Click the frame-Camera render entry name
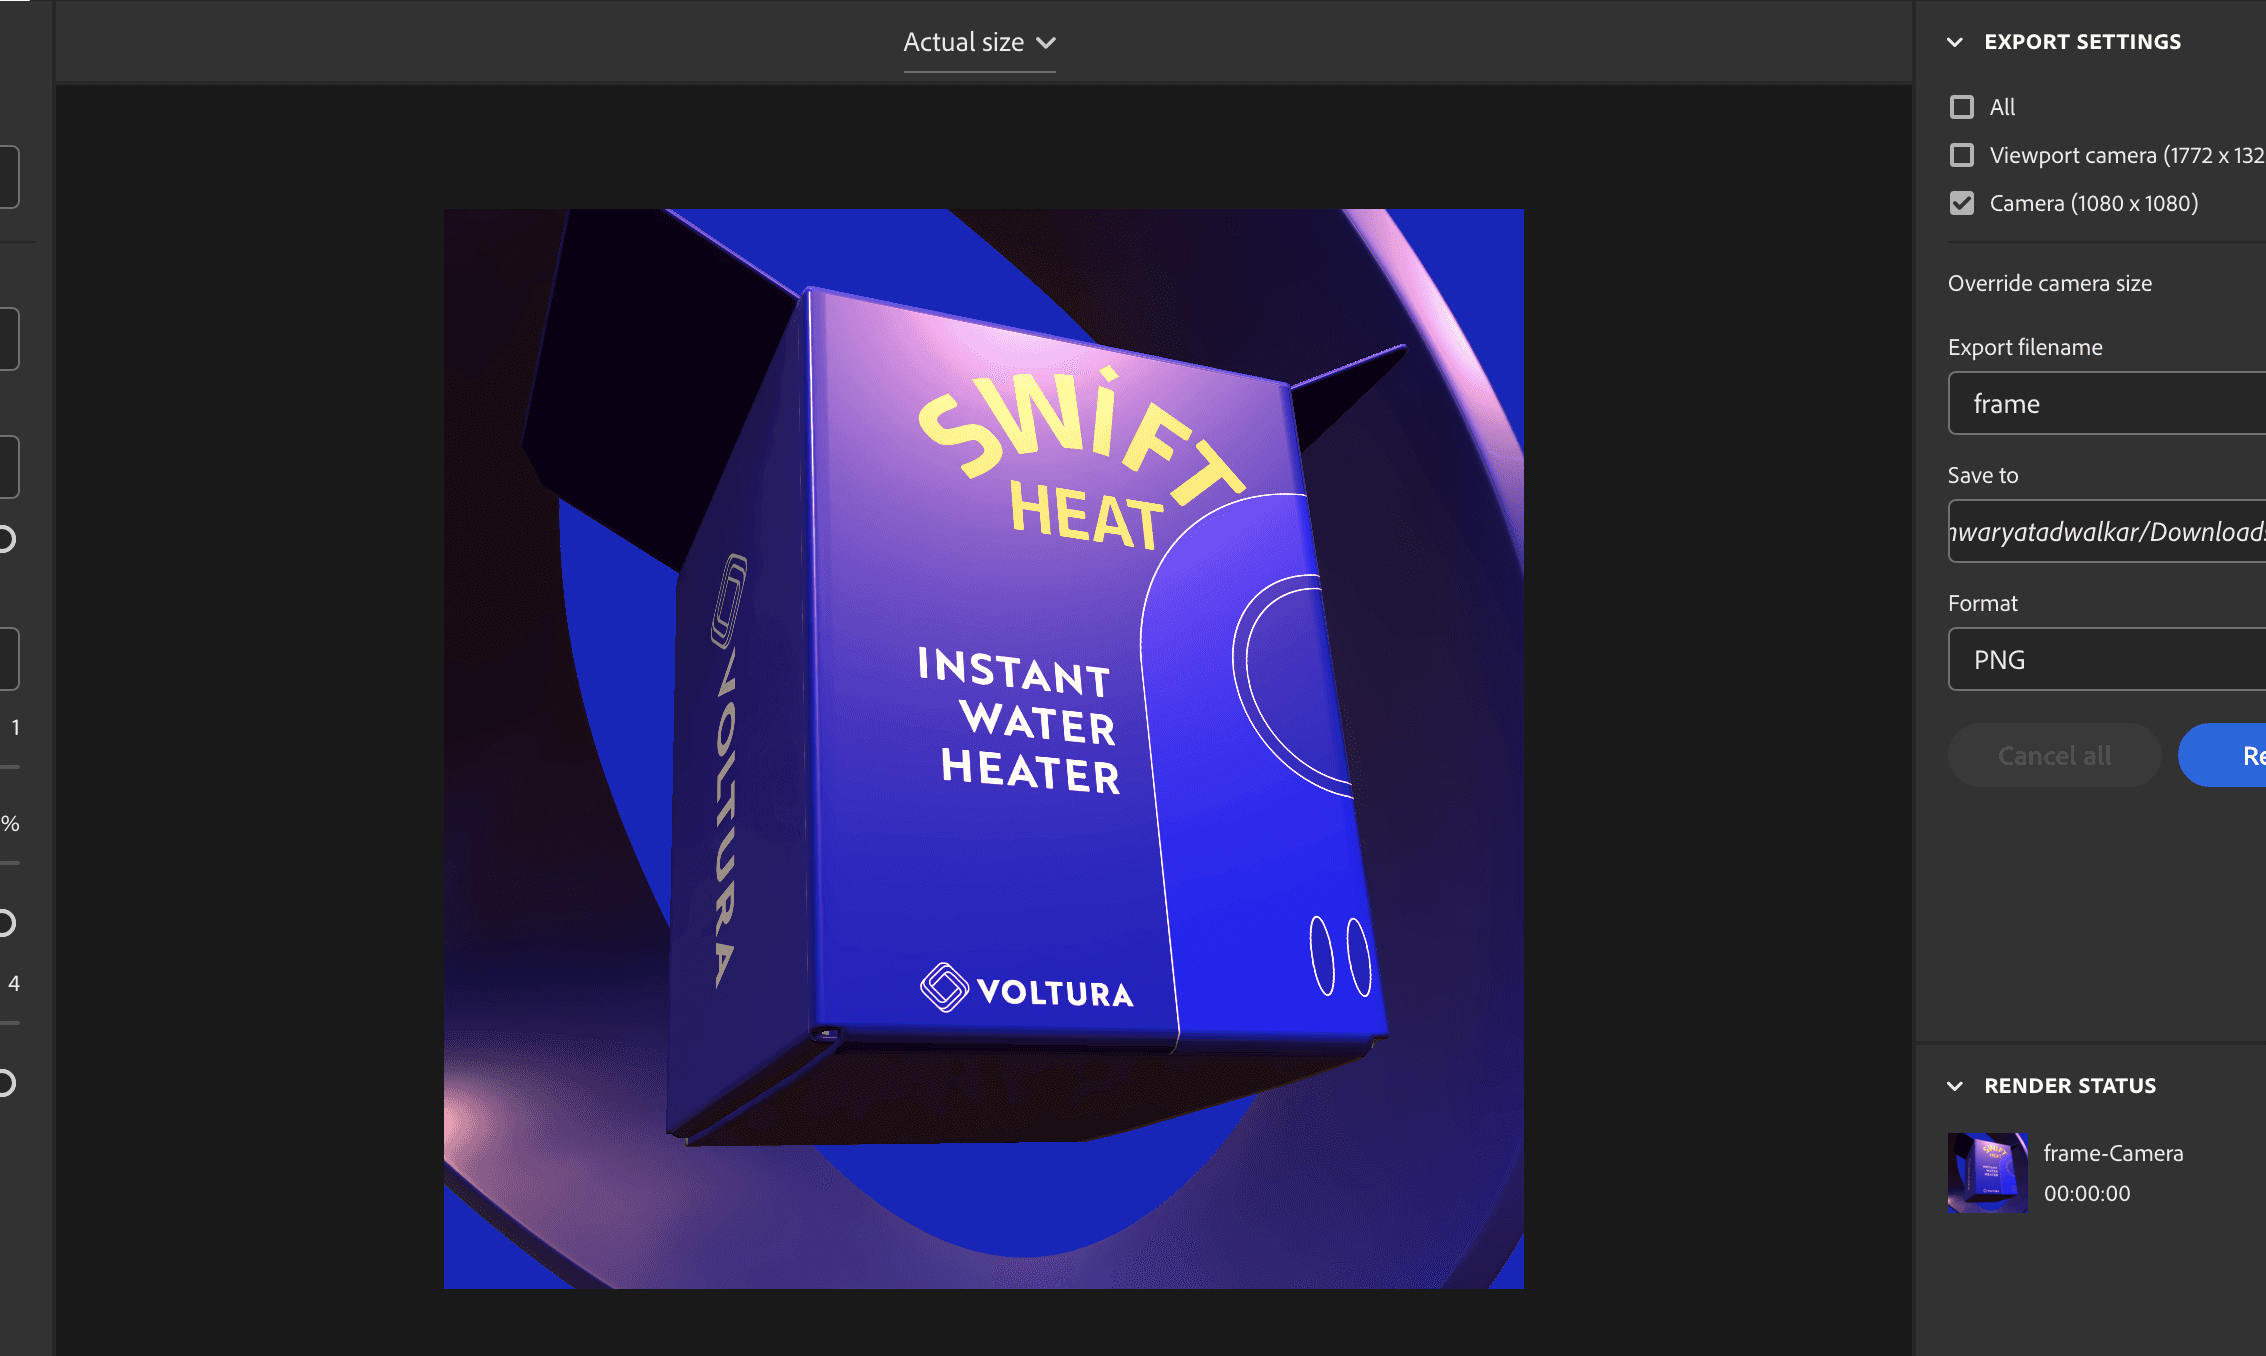Screen dimensions: 2266x1356 click(x=2113, y=1154)
